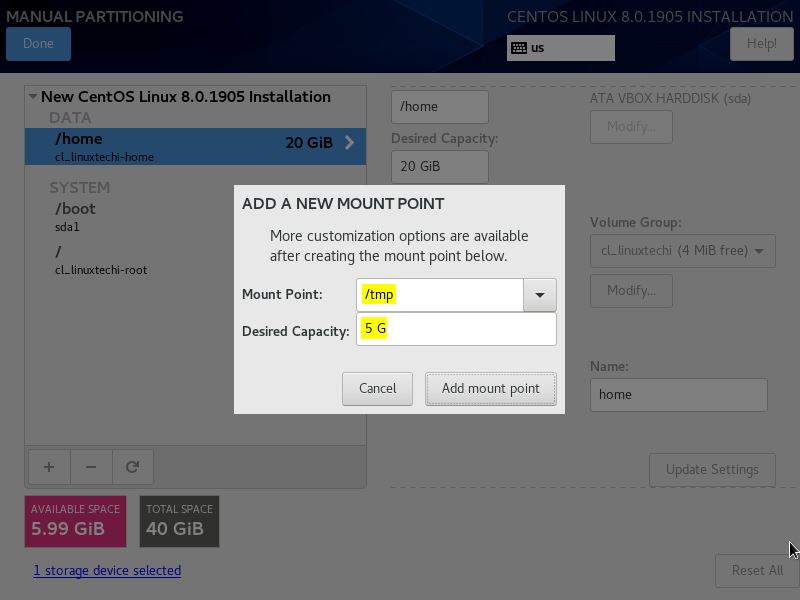This screenshot has width=800, height=600.
Task: Click the 20 GiB size on /home row
Action: (x=309, y=142)
